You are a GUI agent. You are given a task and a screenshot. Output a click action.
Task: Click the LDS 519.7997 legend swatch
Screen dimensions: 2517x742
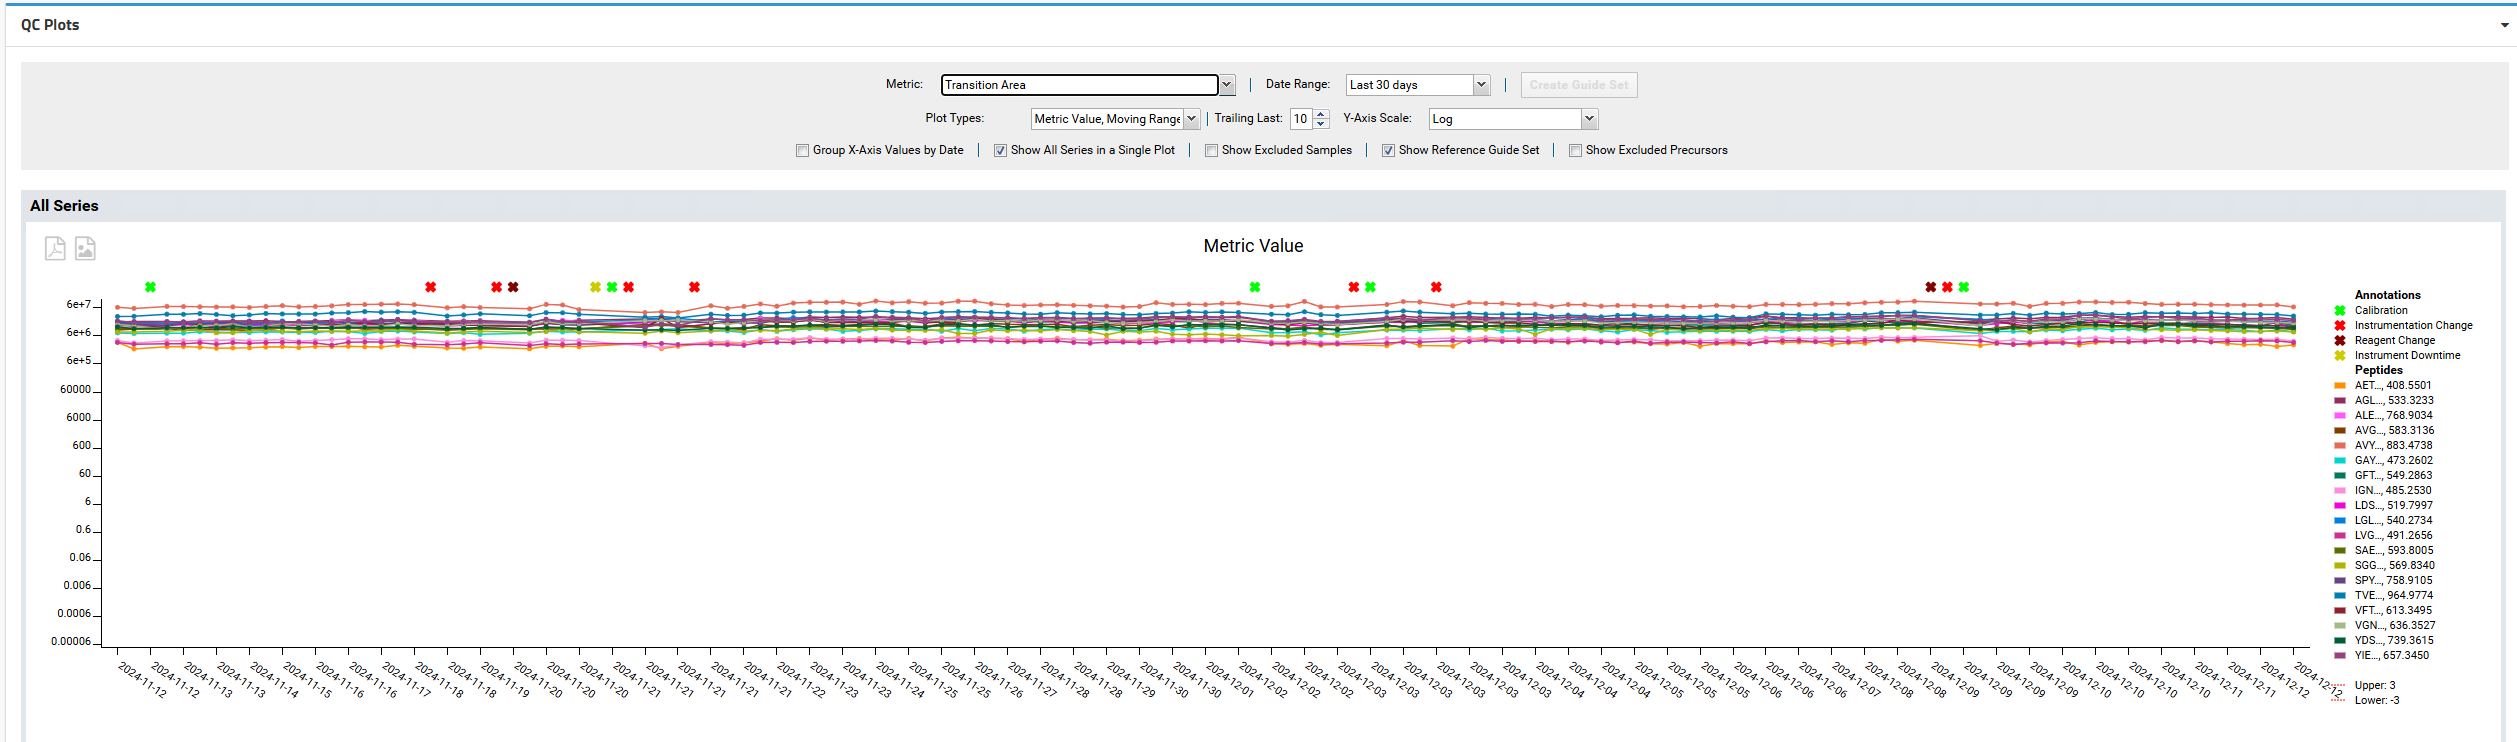pos(2340,505)
